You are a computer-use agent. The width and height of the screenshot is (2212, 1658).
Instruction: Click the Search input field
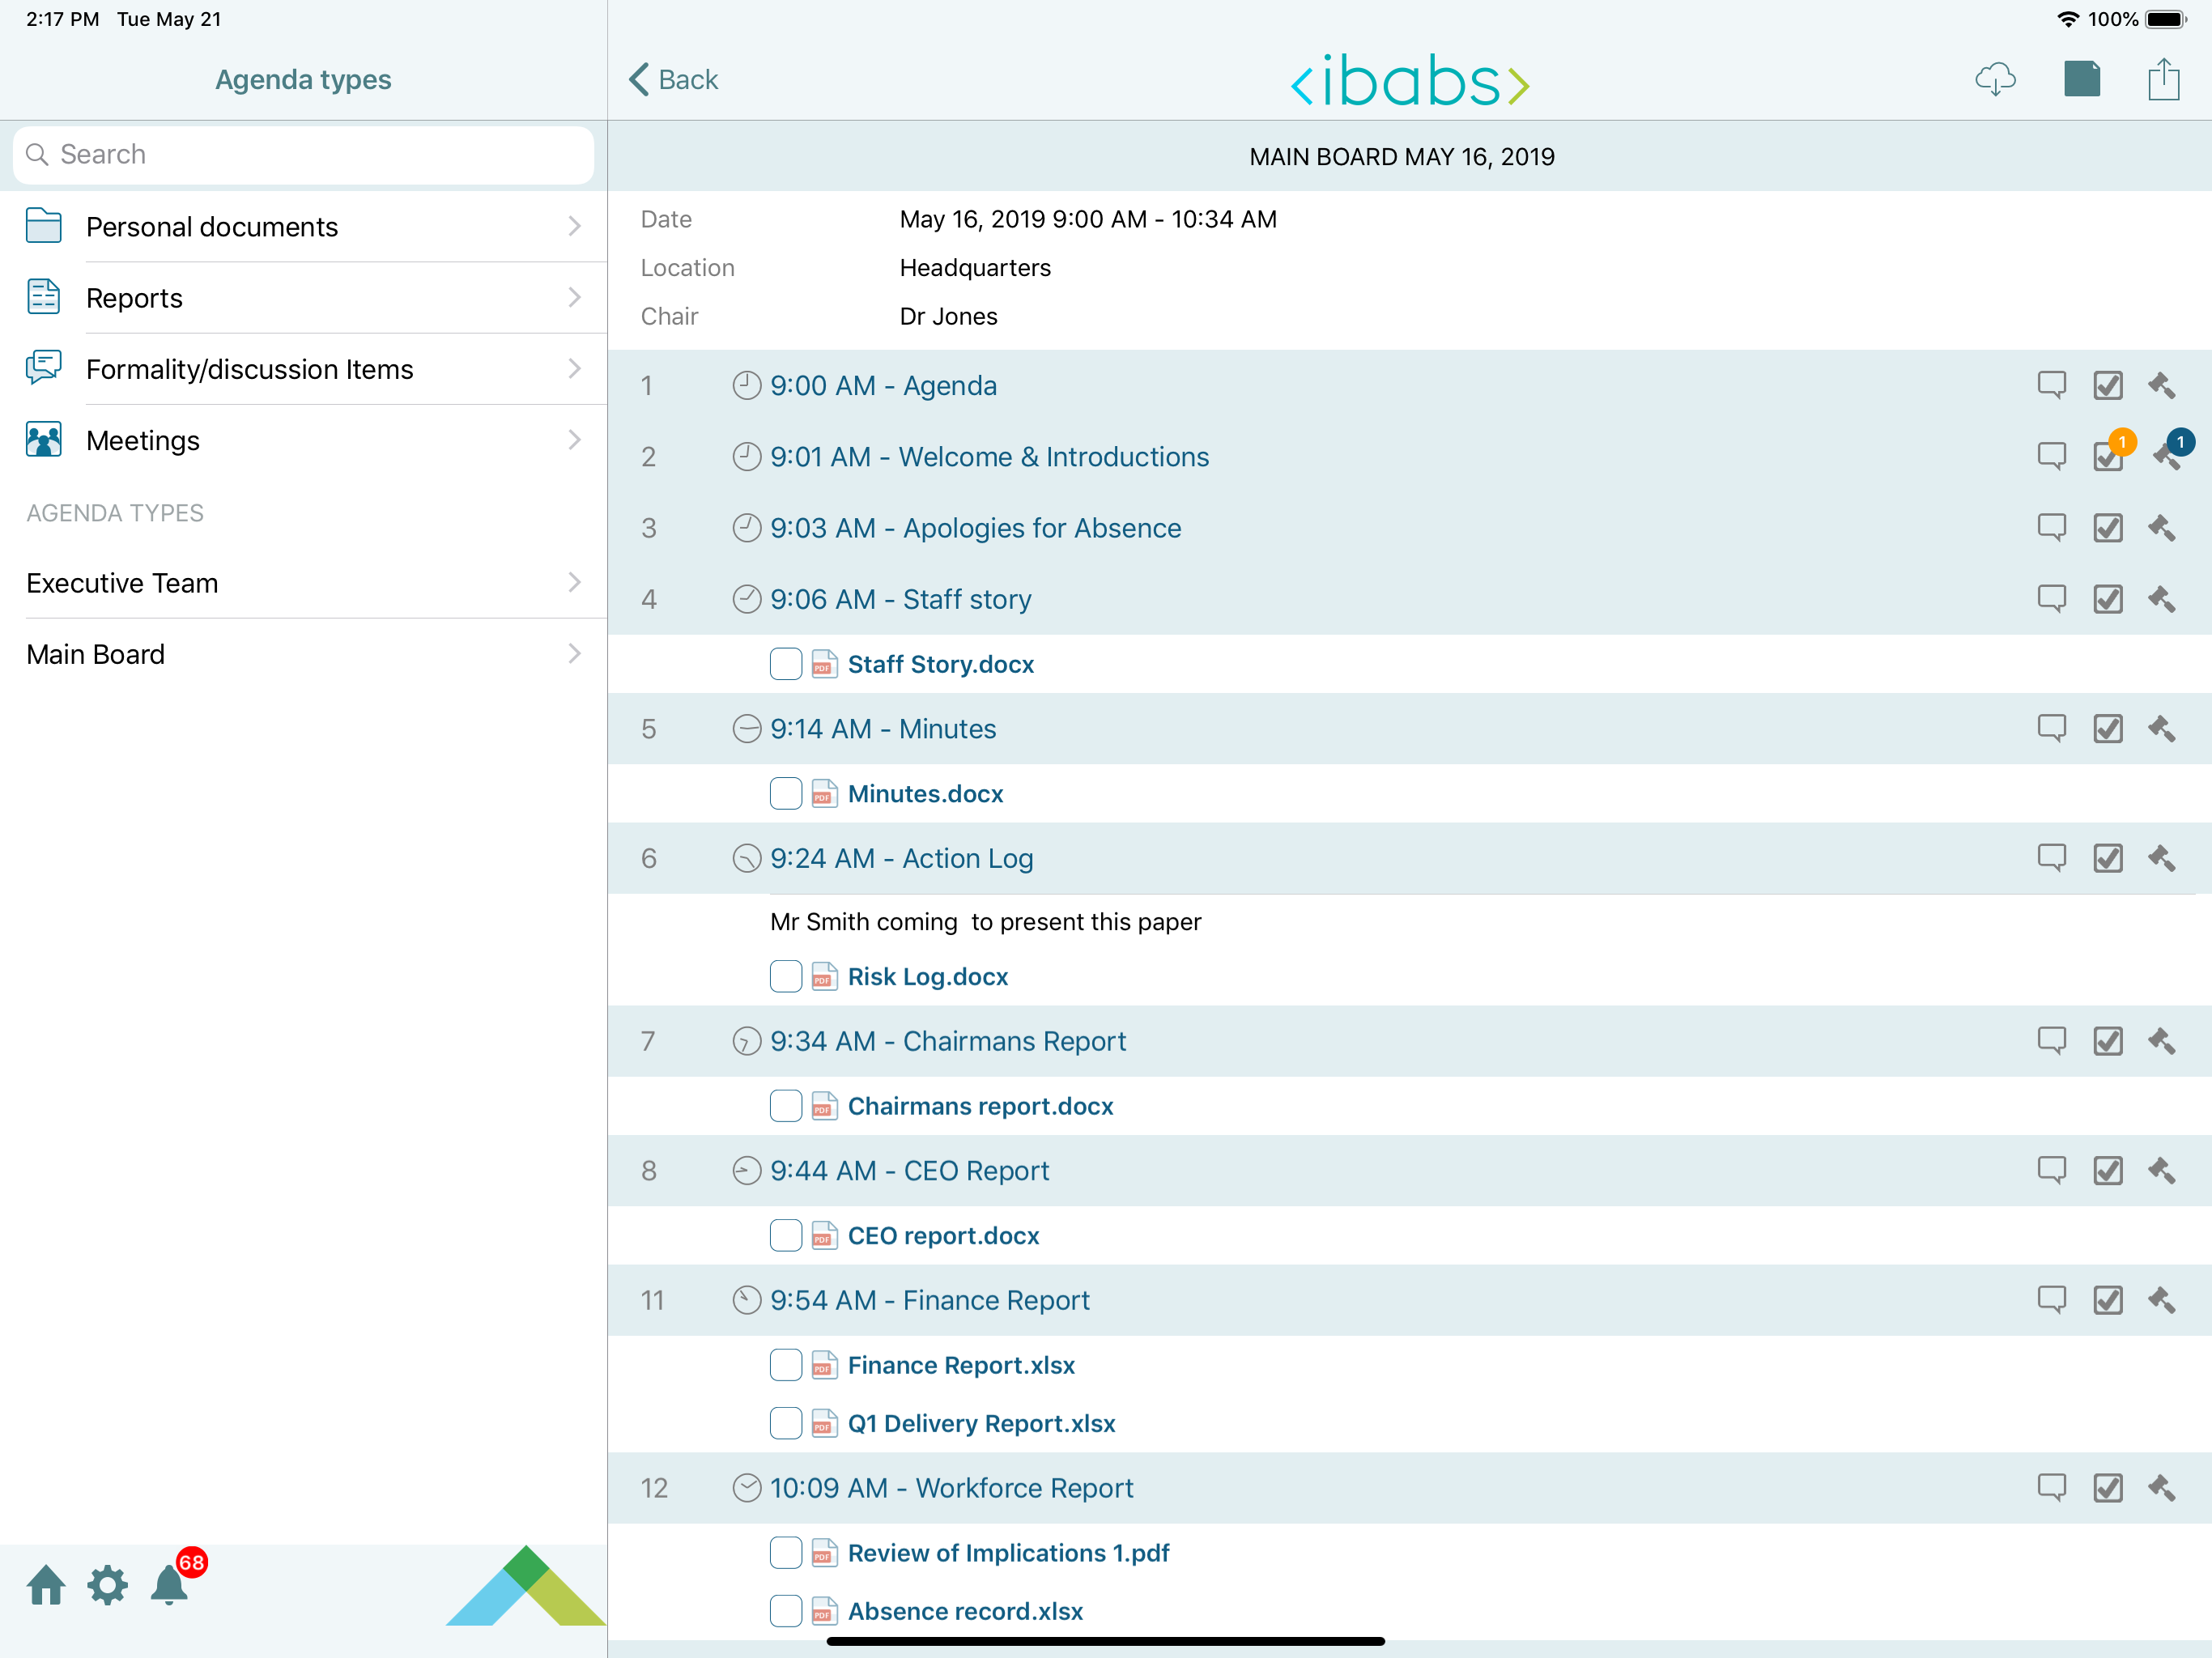(x=303, y=154)
